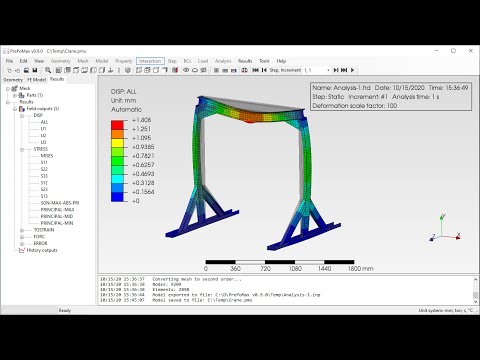Switch to the FE Model tab
480x360 pixels.
(37, 80)
